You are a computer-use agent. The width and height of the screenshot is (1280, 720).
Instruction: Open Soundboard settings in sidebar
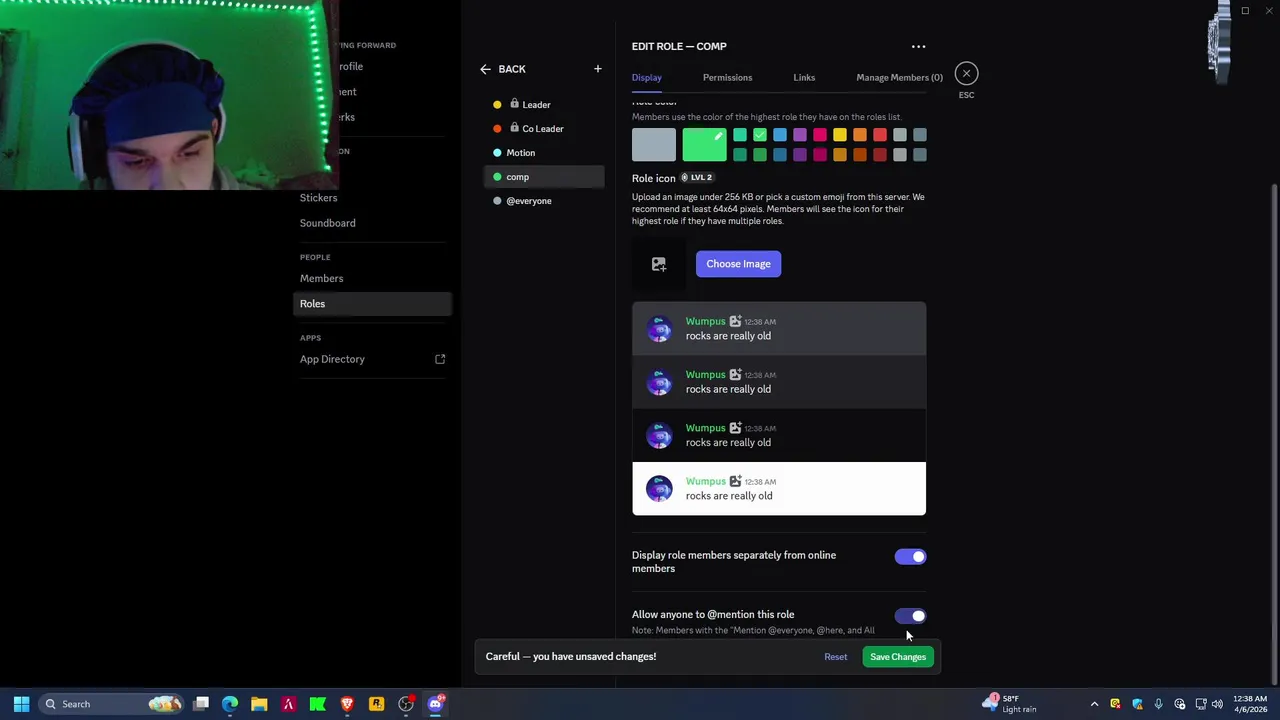372,223
